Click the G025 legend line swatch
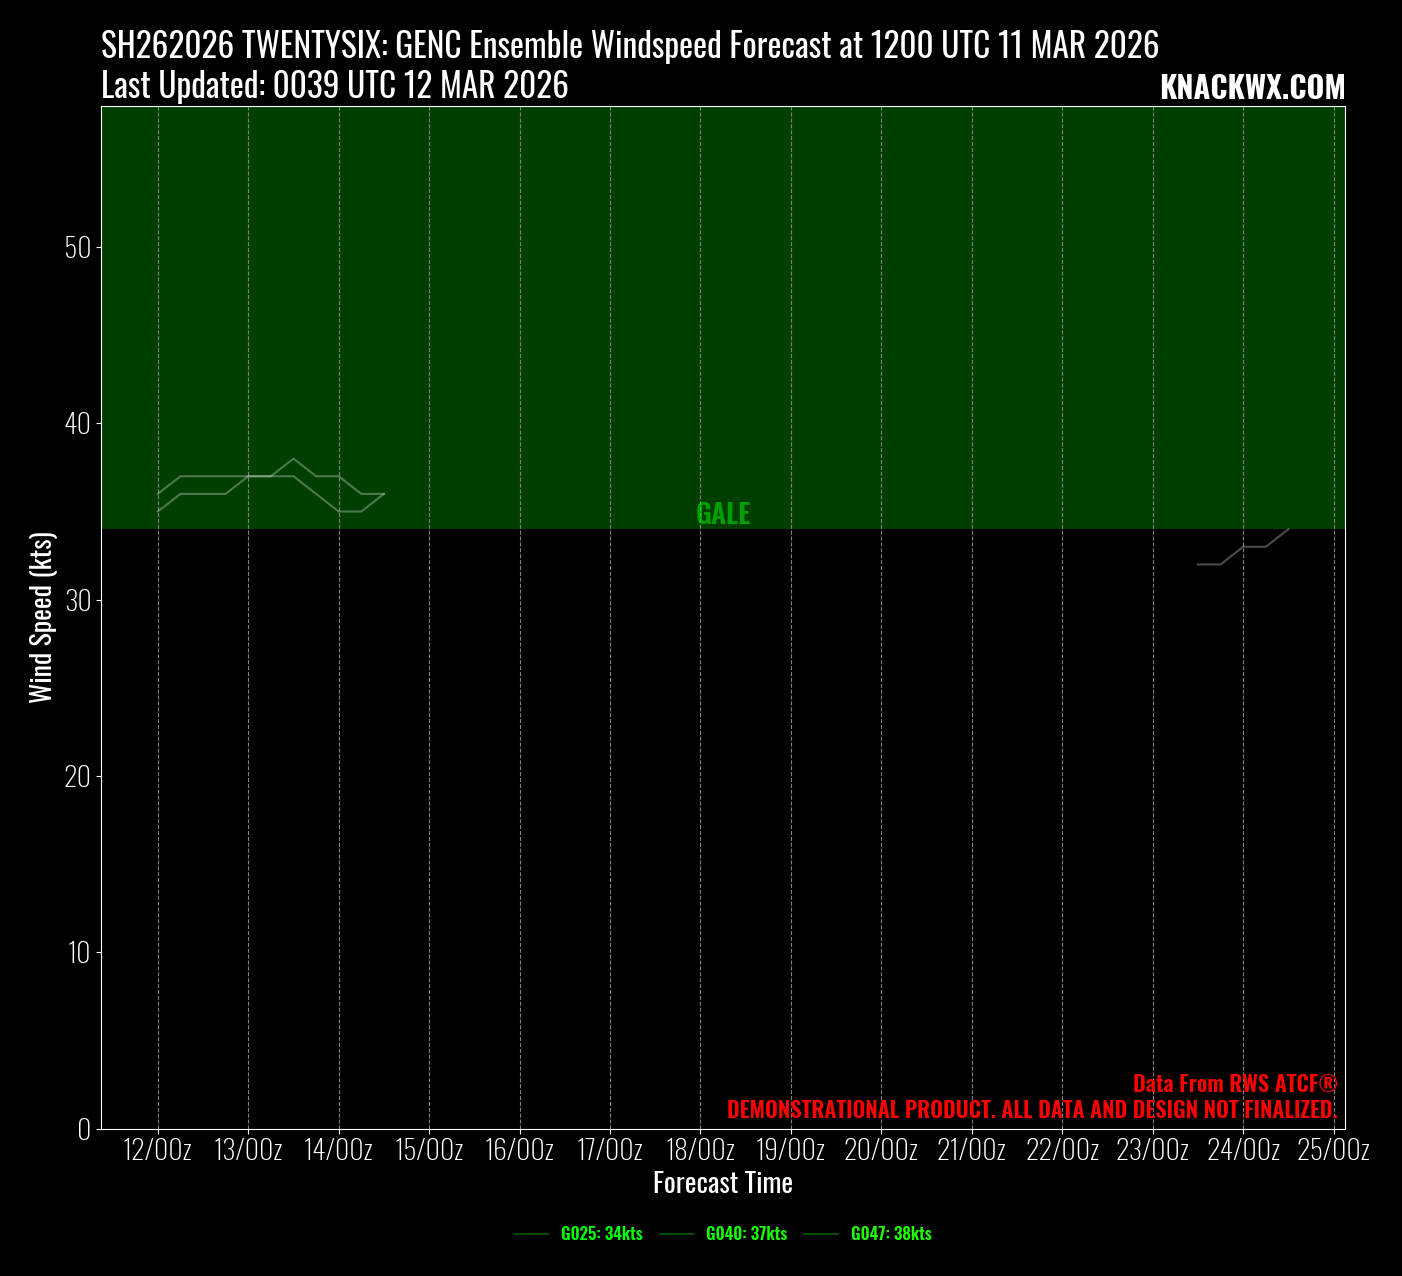The image size is (1402, 1276). pyautogui.click(x=531, y=1234)
